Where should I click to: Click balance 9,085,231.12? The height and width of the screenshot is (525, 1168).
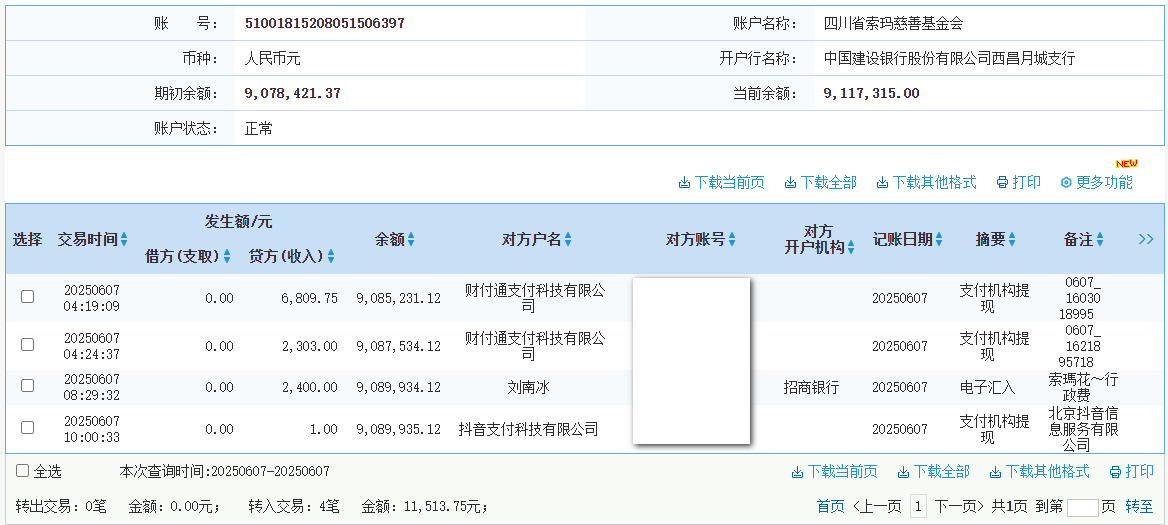(399, 298)
